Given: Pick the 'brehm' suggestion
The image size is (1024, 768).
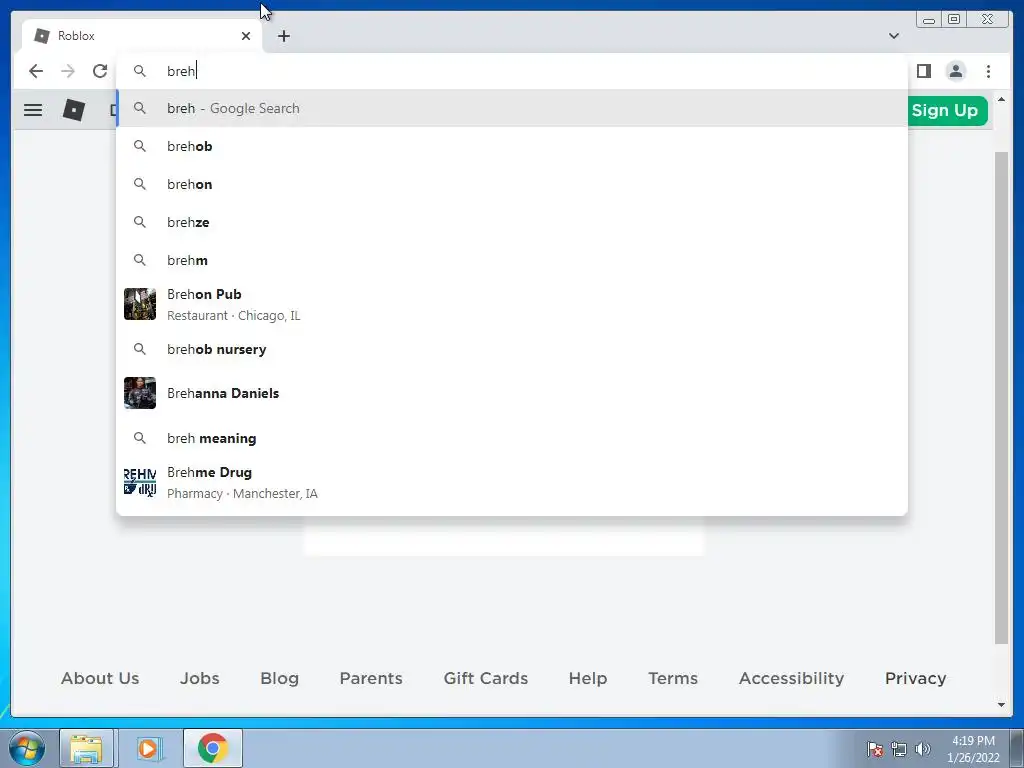Looking at the screenshot, I should coord(512,260).
